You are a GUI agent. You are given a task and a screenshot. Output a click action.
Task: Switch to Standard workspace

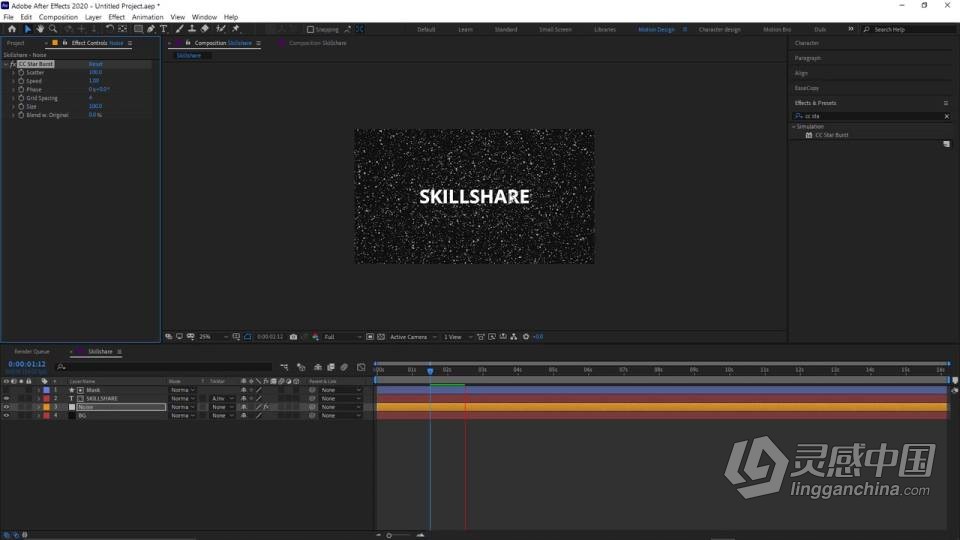506,29
